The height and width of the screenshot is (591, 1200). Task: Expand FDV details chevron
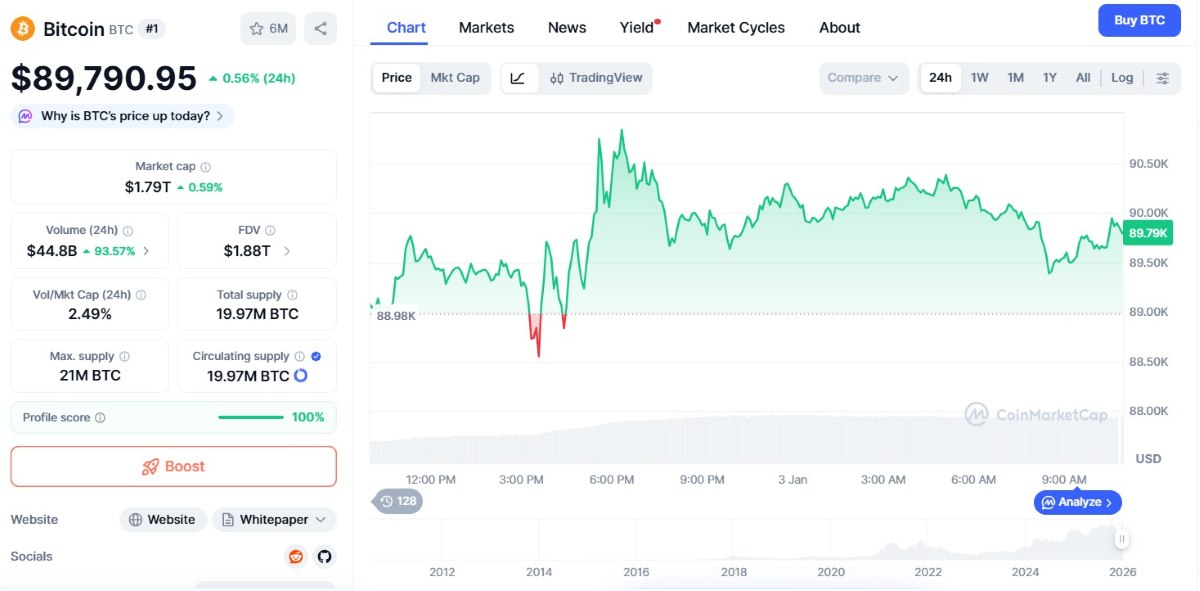point(287,251)
